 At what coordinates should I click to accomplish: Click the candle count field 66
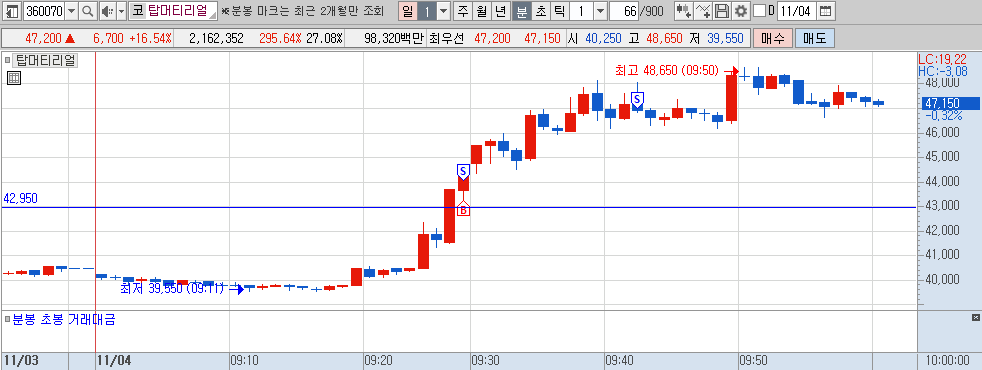(623, 11)
